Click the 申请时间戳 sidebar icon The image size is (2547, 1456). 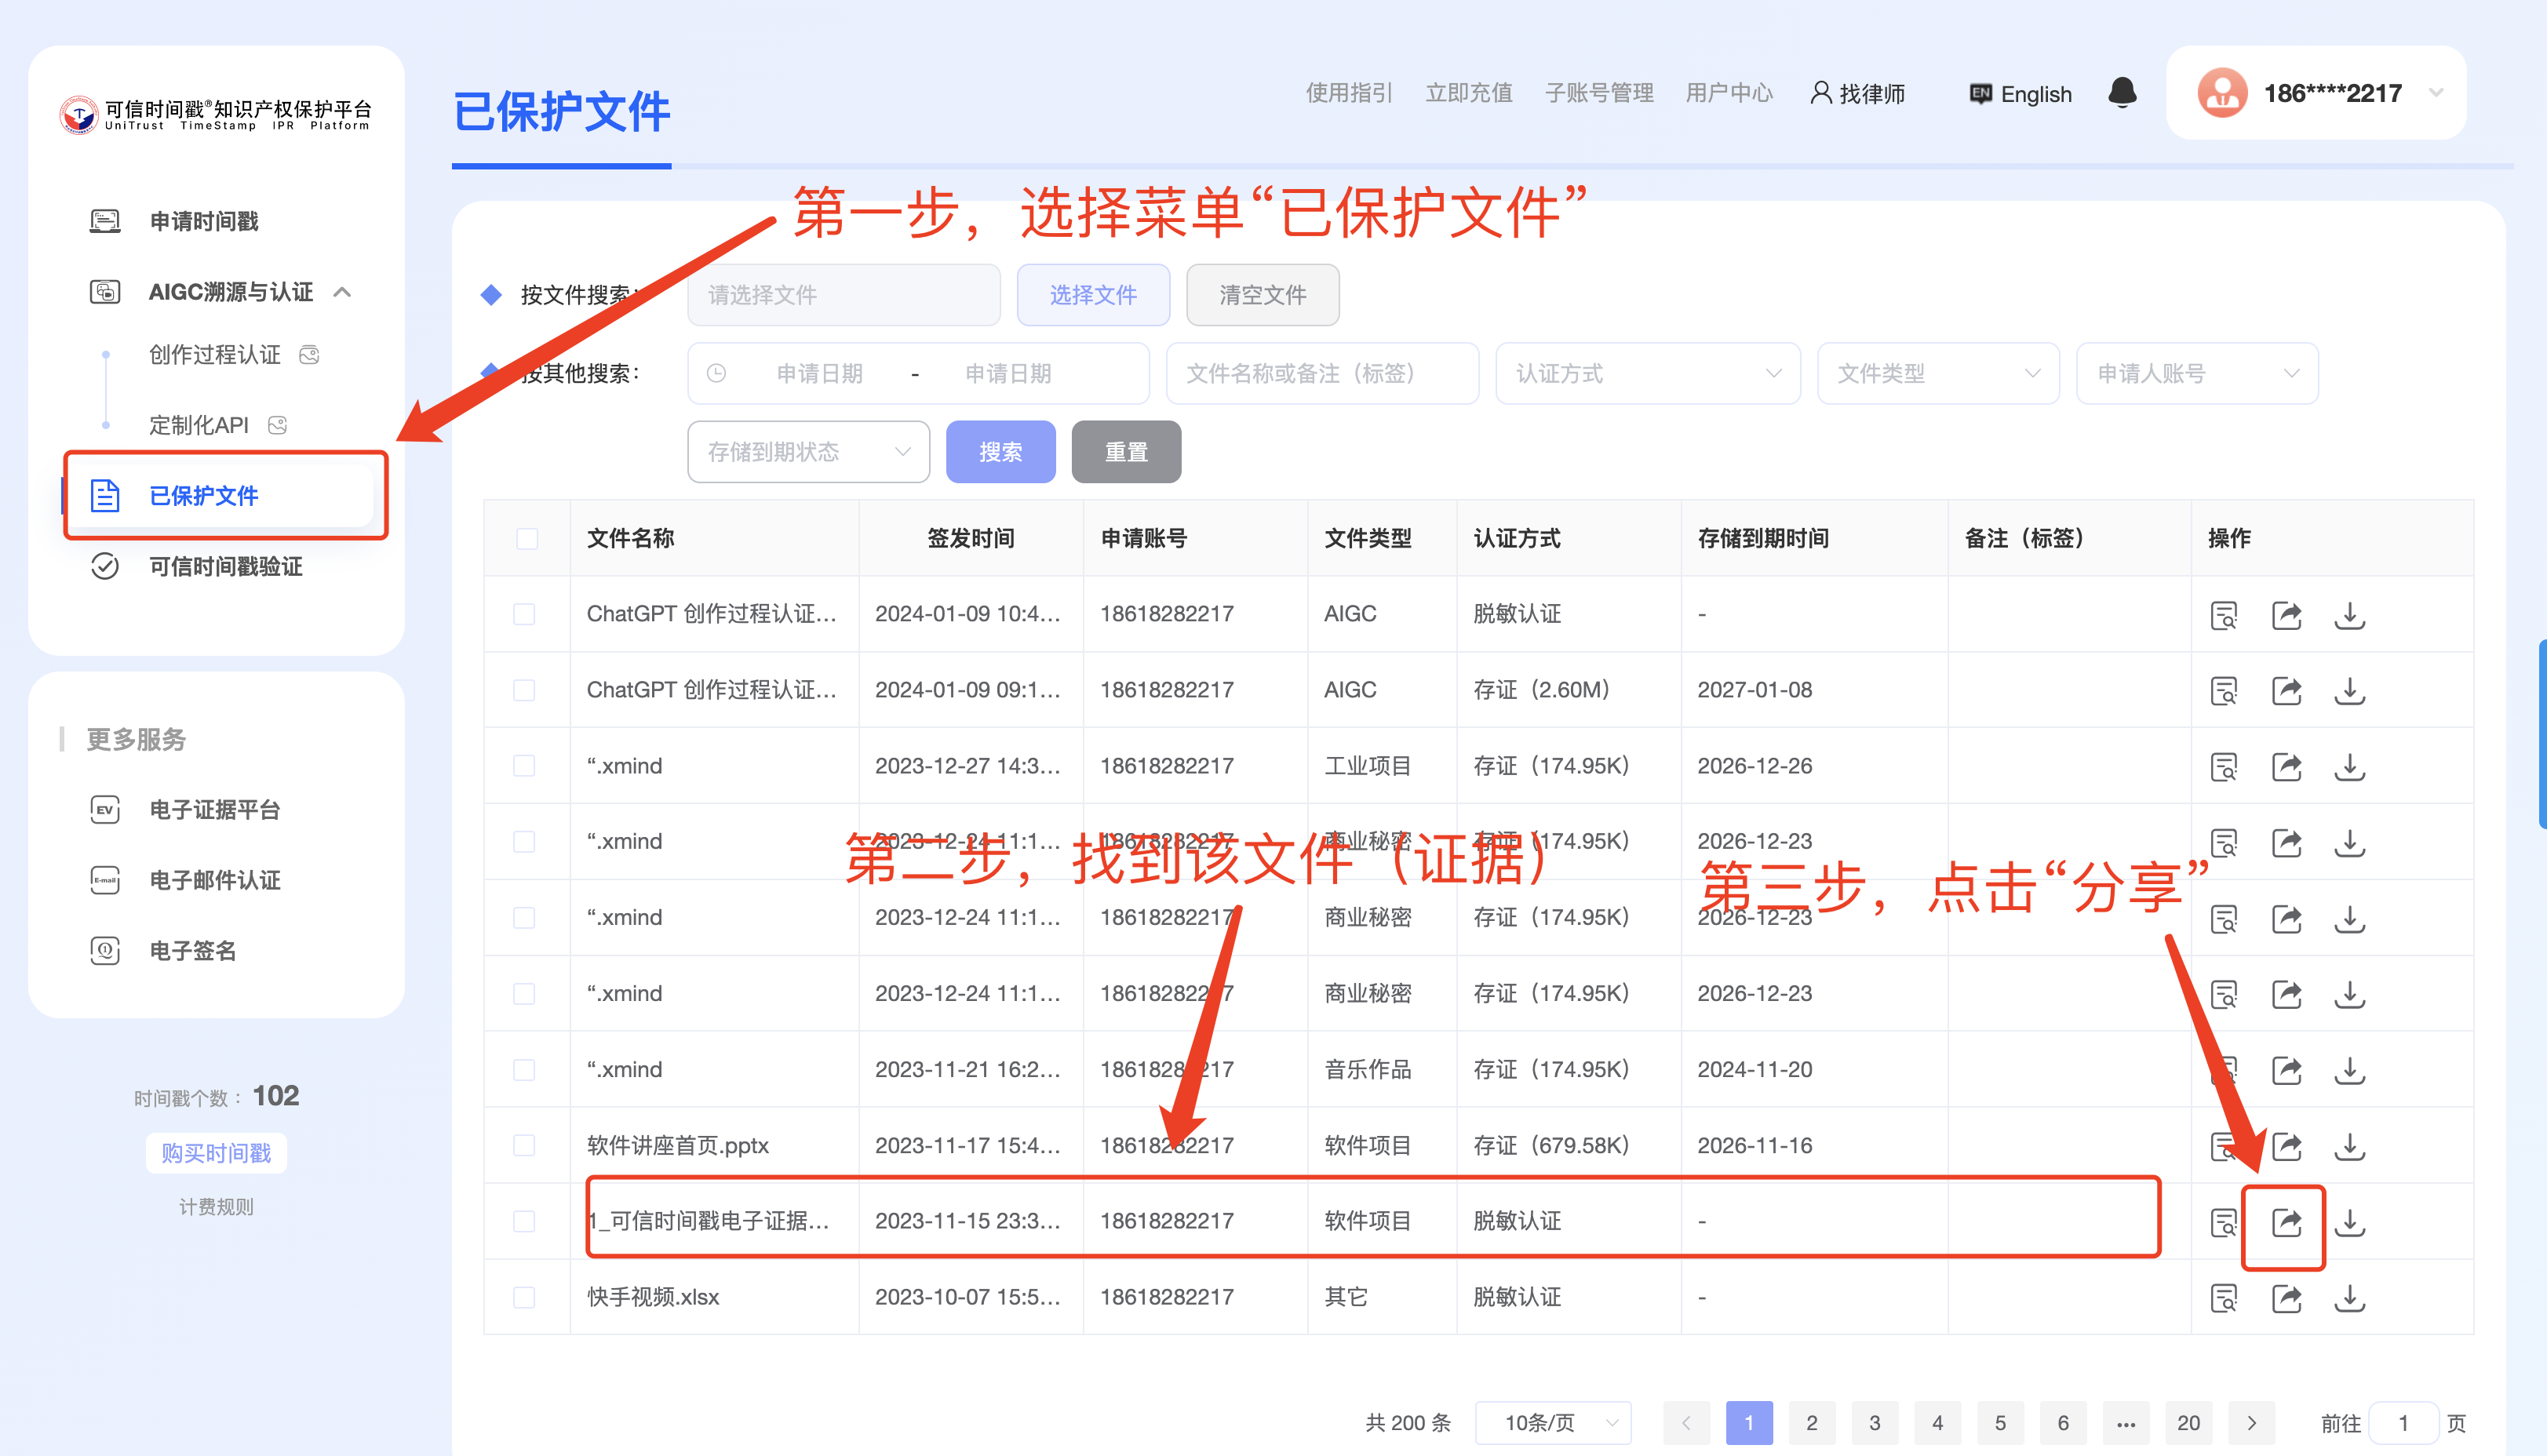[105, 221]
